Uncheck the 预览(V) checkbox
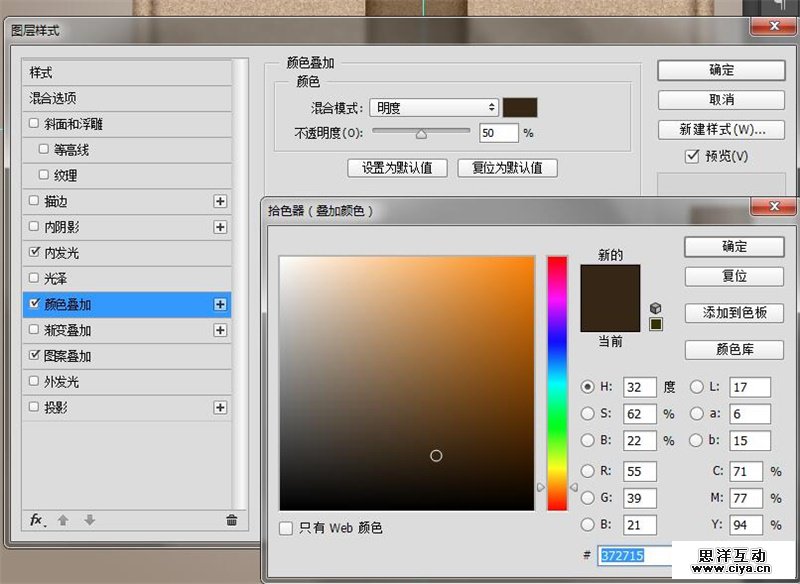 692,156
